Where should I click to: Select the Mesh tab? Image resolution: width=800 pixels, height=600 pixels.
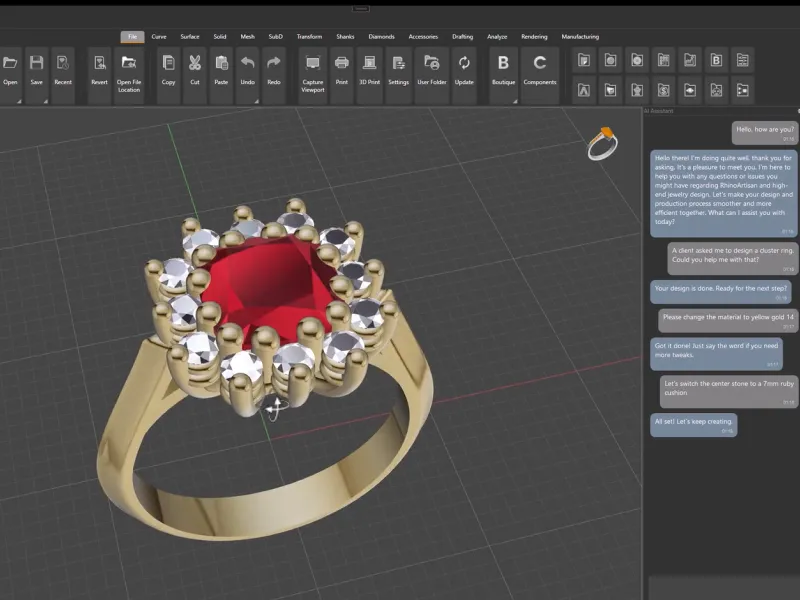coord(247,37)
